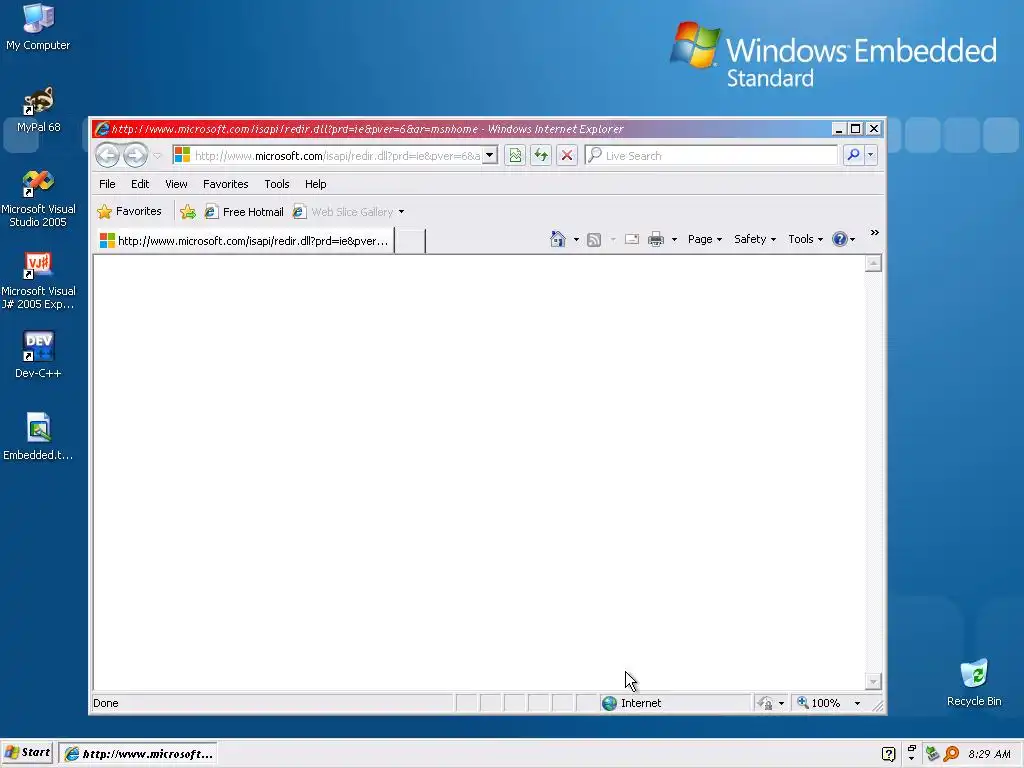Open the Tools command bar menu
The image size is (1024, 768).
coord(805,239)
